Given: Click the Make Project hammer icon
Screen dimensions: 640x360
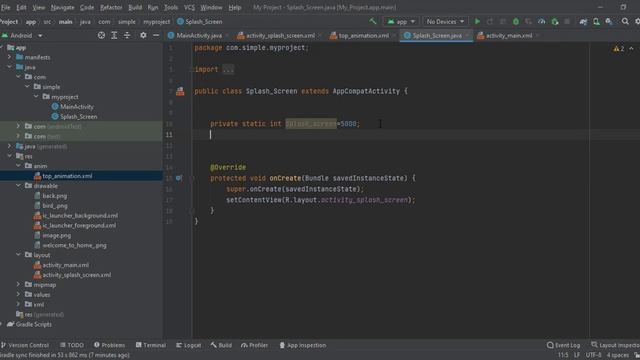Looking at the screenshot, I should click(x=373, y=21).
